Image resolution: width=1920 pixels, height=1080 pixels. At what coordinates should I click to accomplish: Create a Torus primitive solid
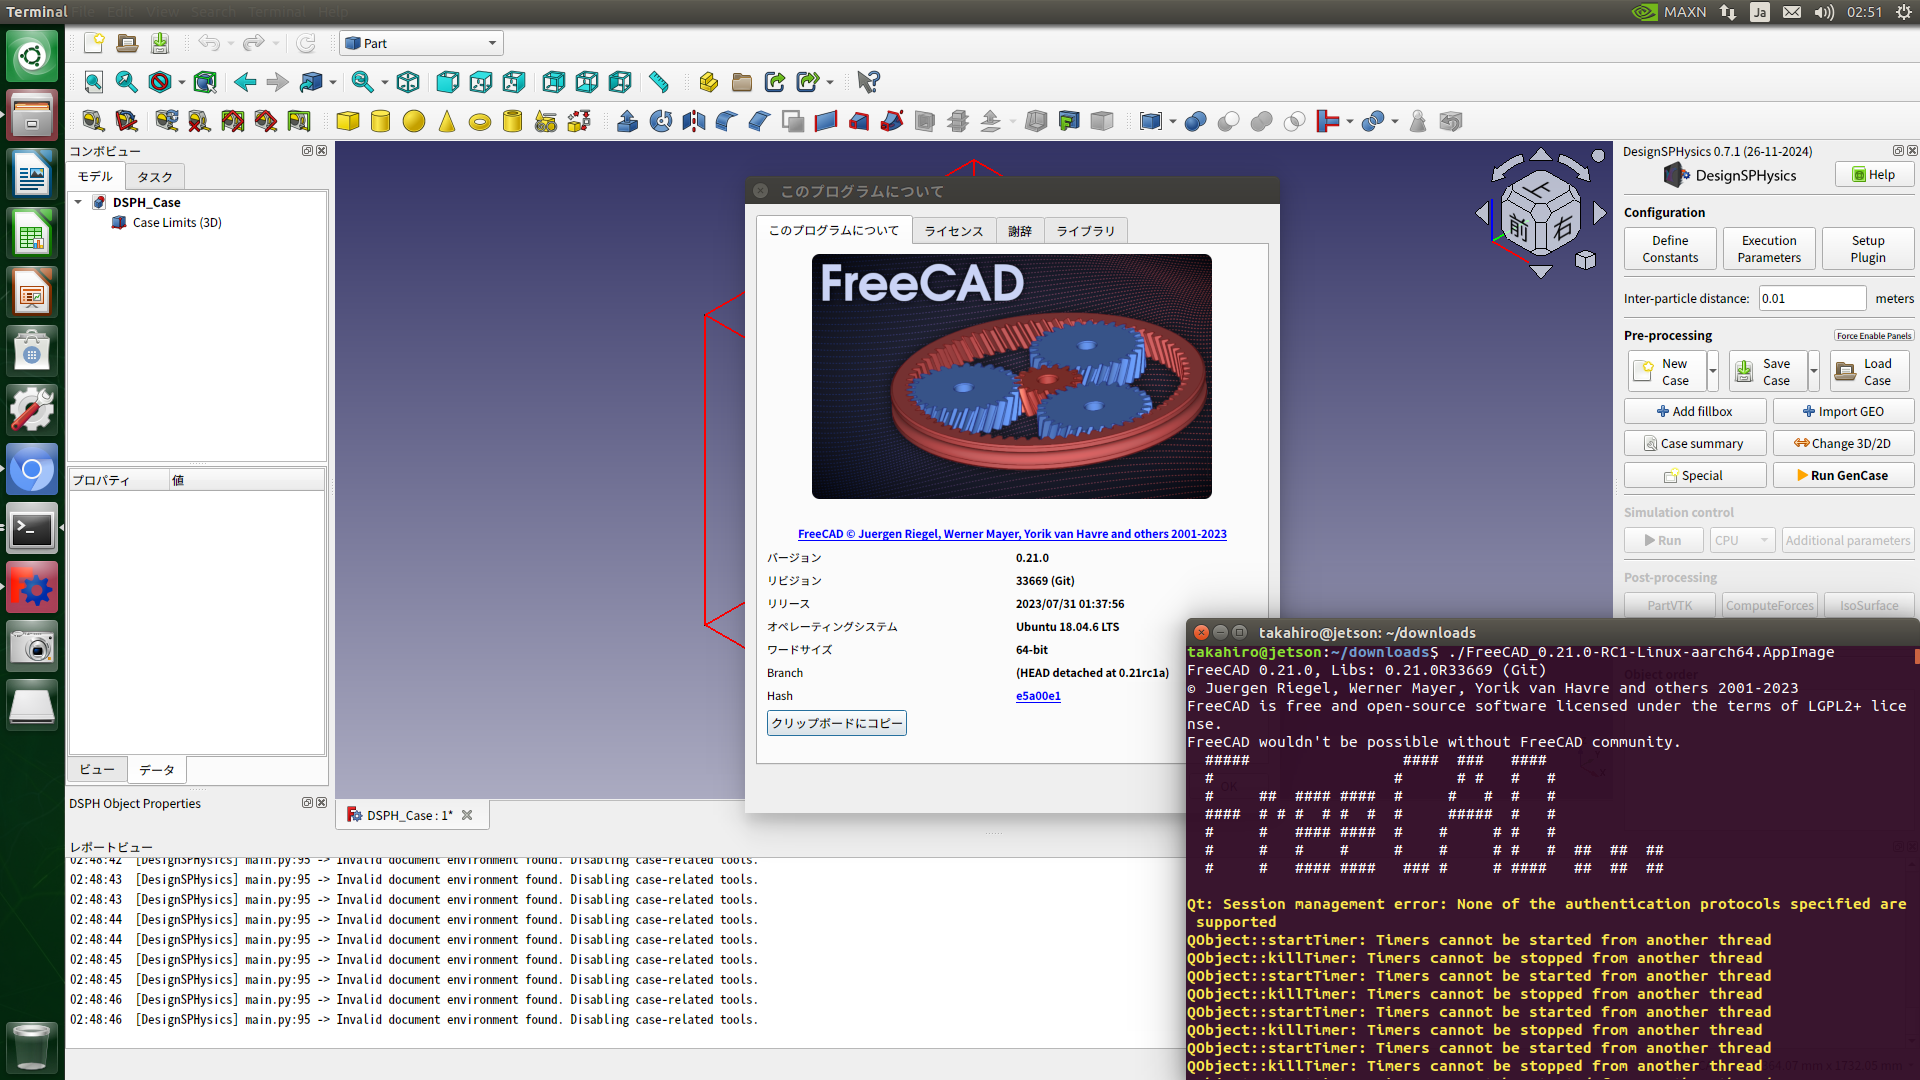(480, 121)
